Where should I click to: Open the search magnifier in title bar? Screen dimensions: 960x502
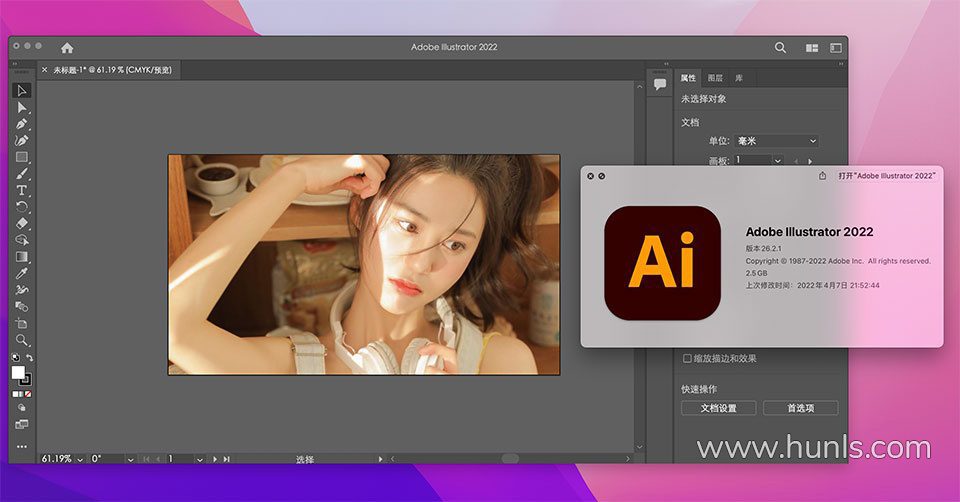tap(780, 48)
